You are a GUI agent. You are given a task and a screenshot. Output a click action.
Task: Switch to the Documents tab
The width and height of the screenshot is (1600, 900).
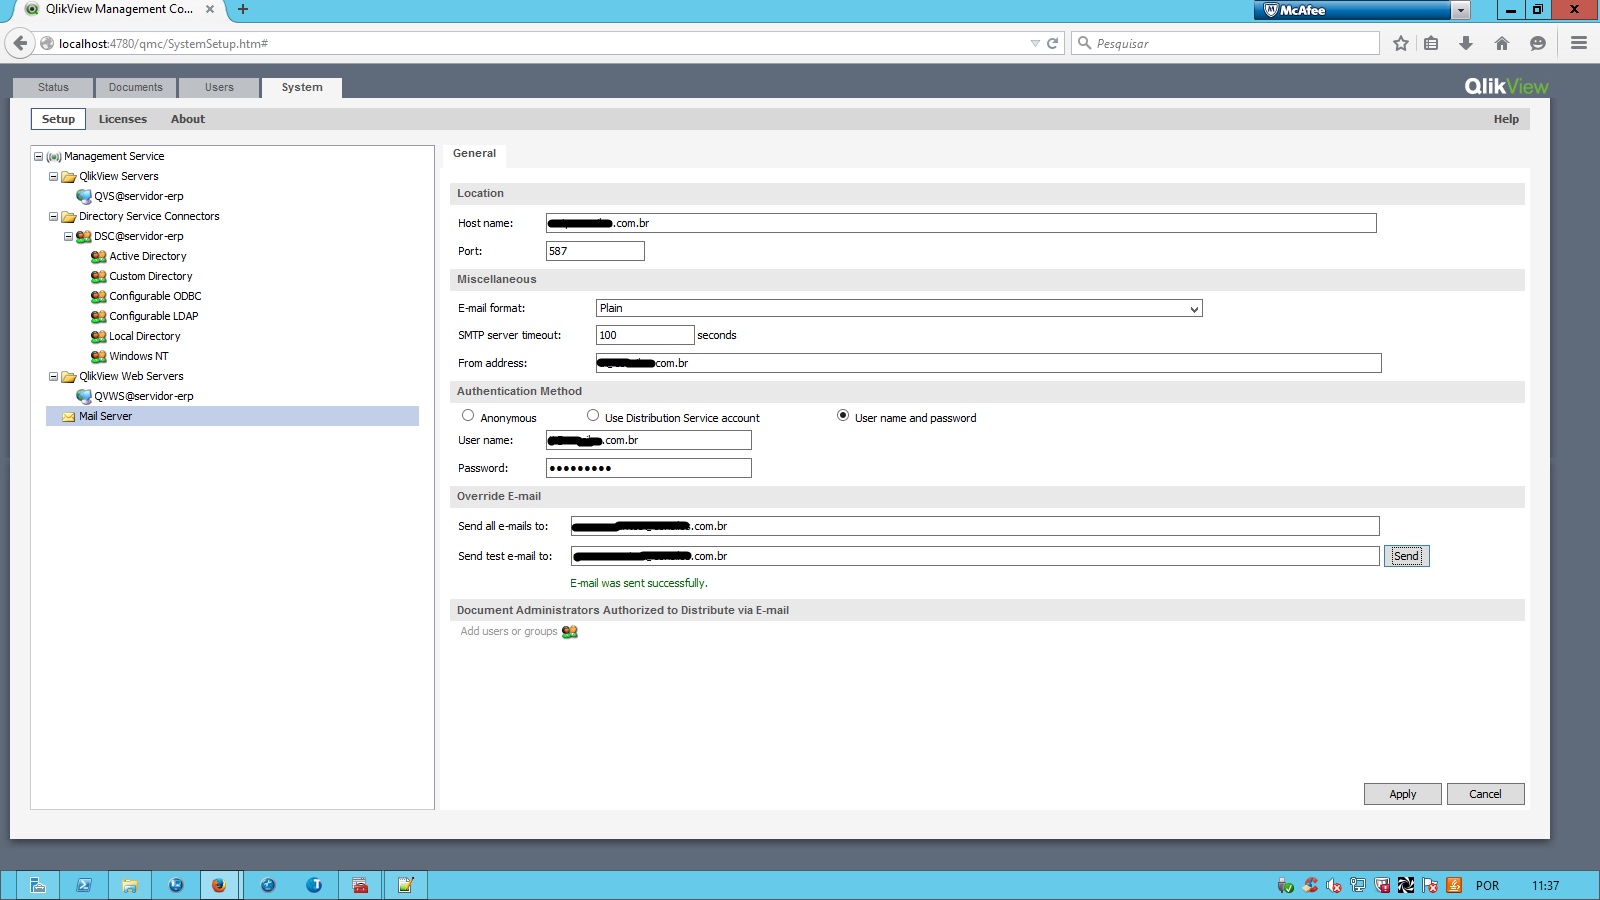[x=135, y=87]
